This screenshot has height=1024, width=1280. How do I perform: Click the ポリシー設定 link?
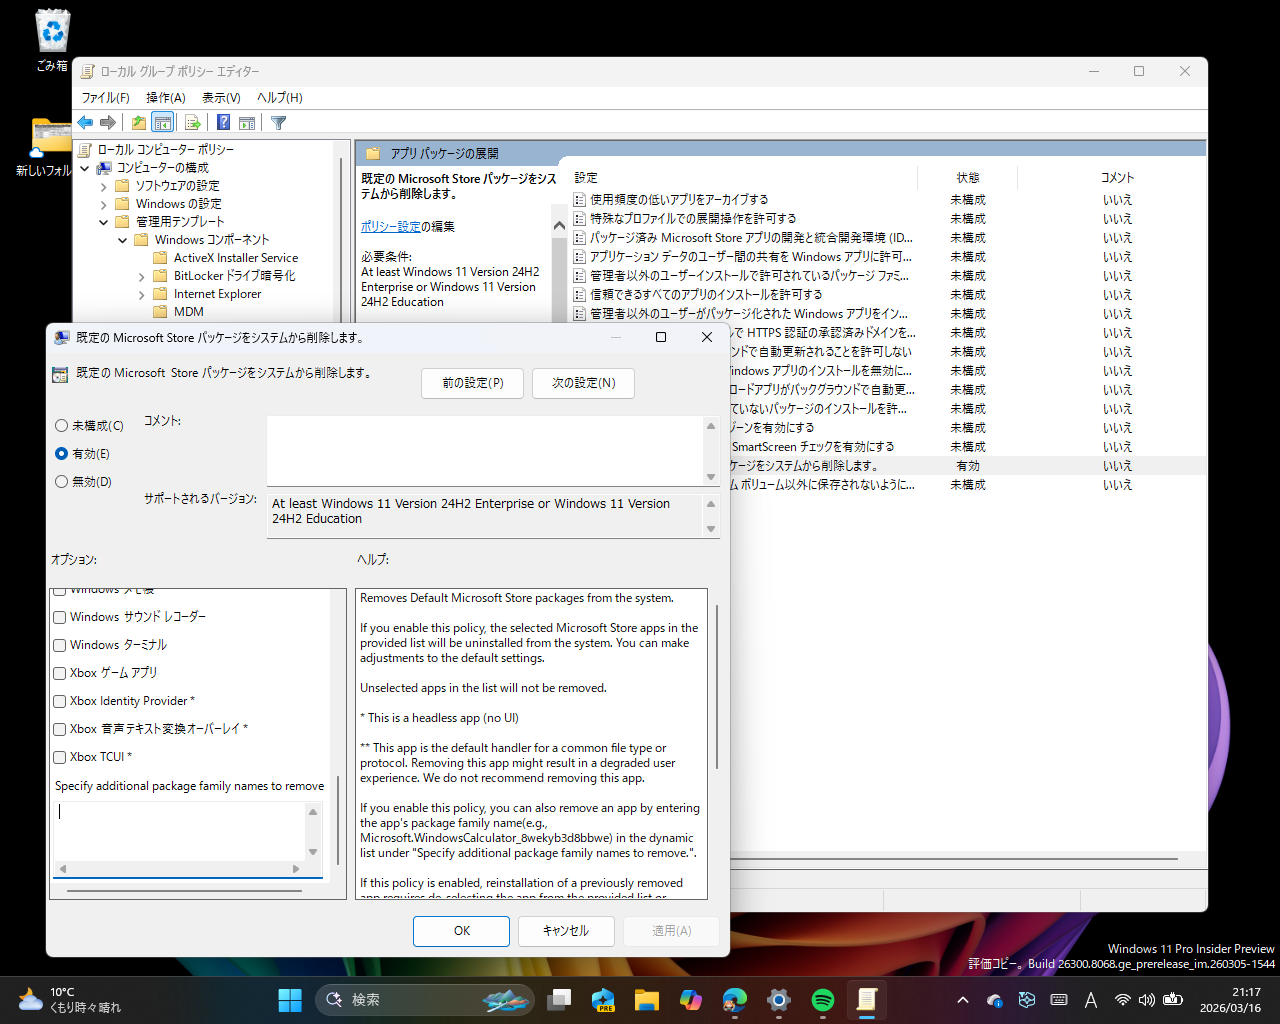pos(391,227)
